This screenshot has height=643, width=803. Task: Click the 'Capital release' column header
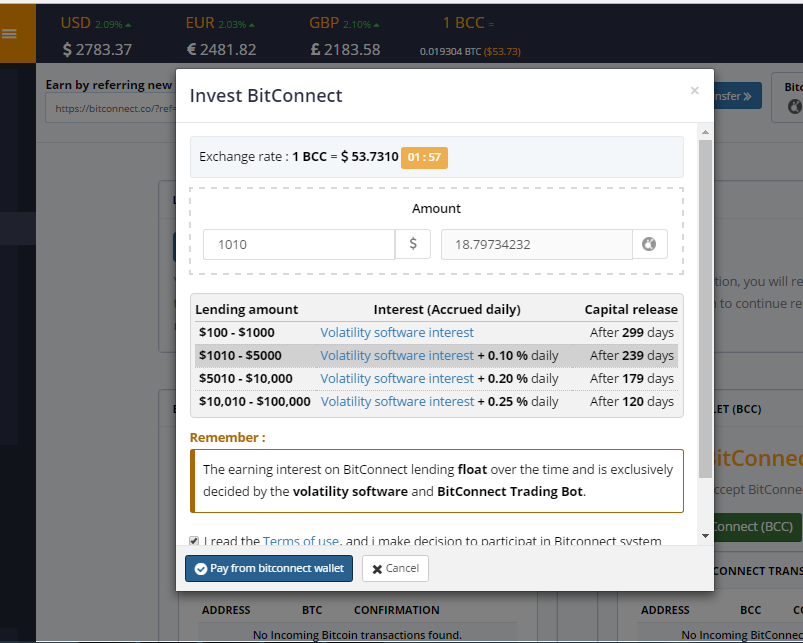631,309
